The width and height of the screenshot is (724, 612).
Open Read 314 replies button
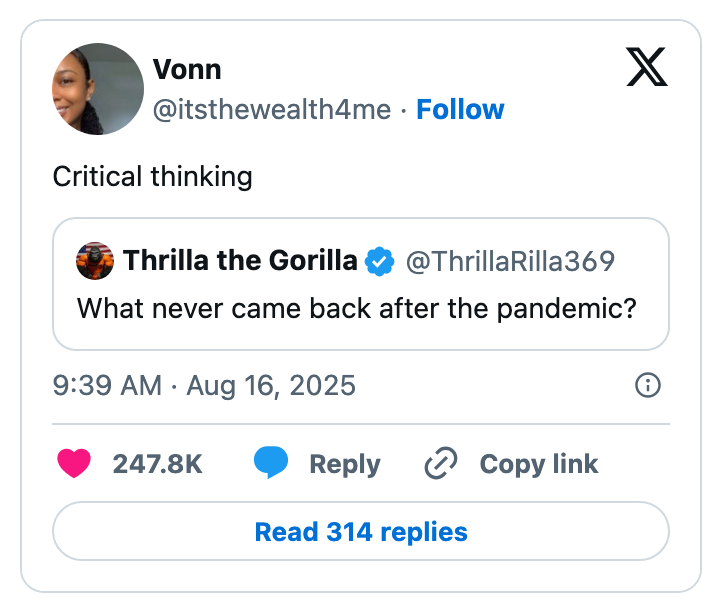[x=361, y=531]
